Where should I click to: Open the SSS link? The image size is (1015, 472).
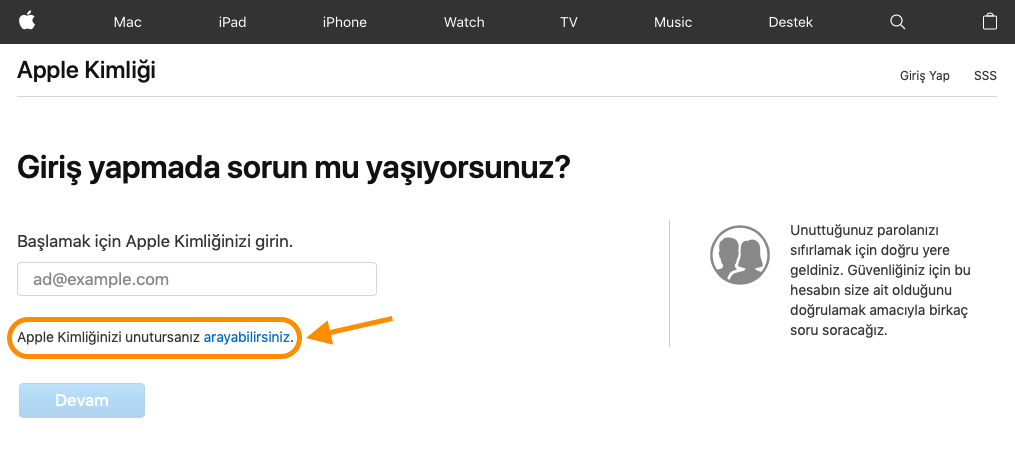coord(985,76)
